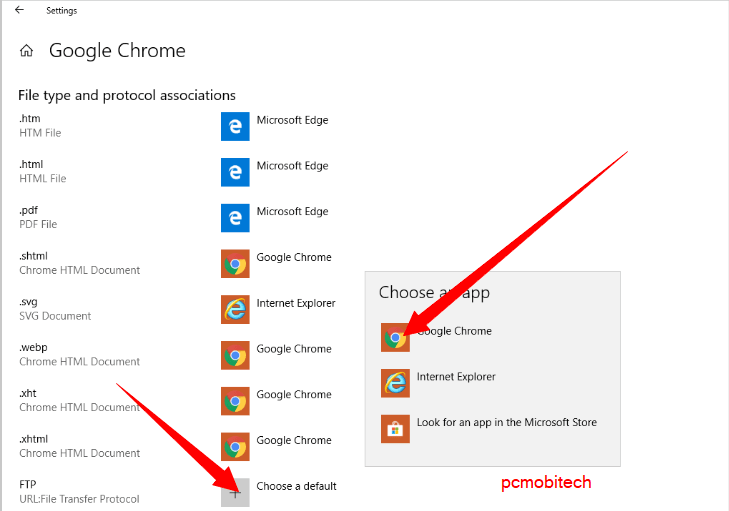Click Google Chrome label for .shtml
The image size is (729, 511).
pos(294,257)
